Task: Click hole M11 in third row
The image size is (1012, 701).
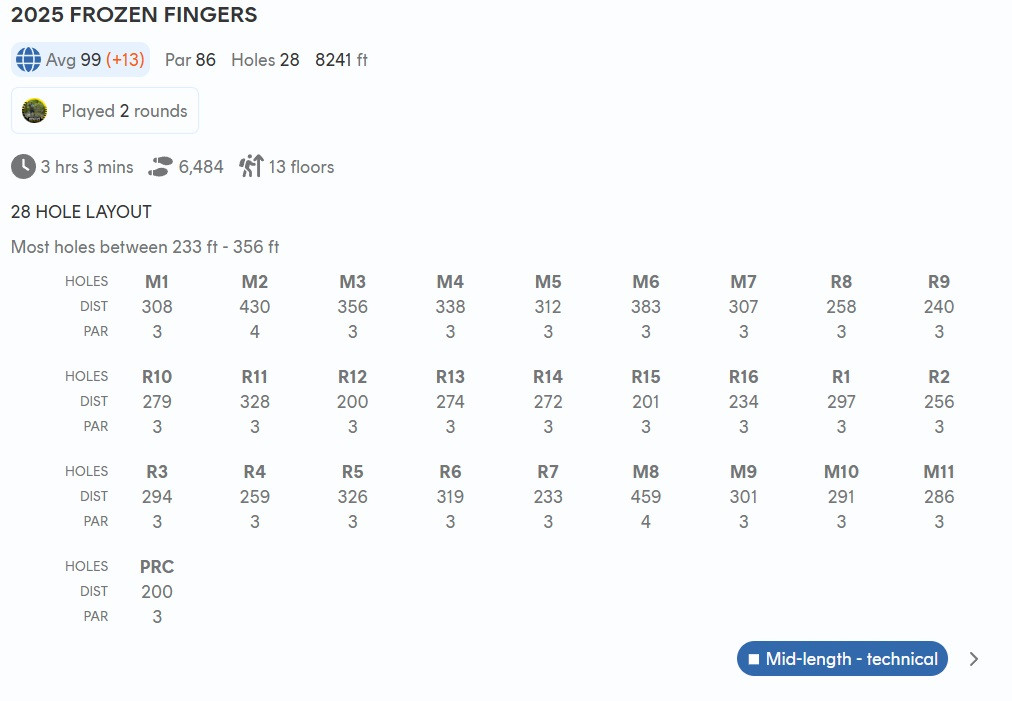Action: click(939, 472)
